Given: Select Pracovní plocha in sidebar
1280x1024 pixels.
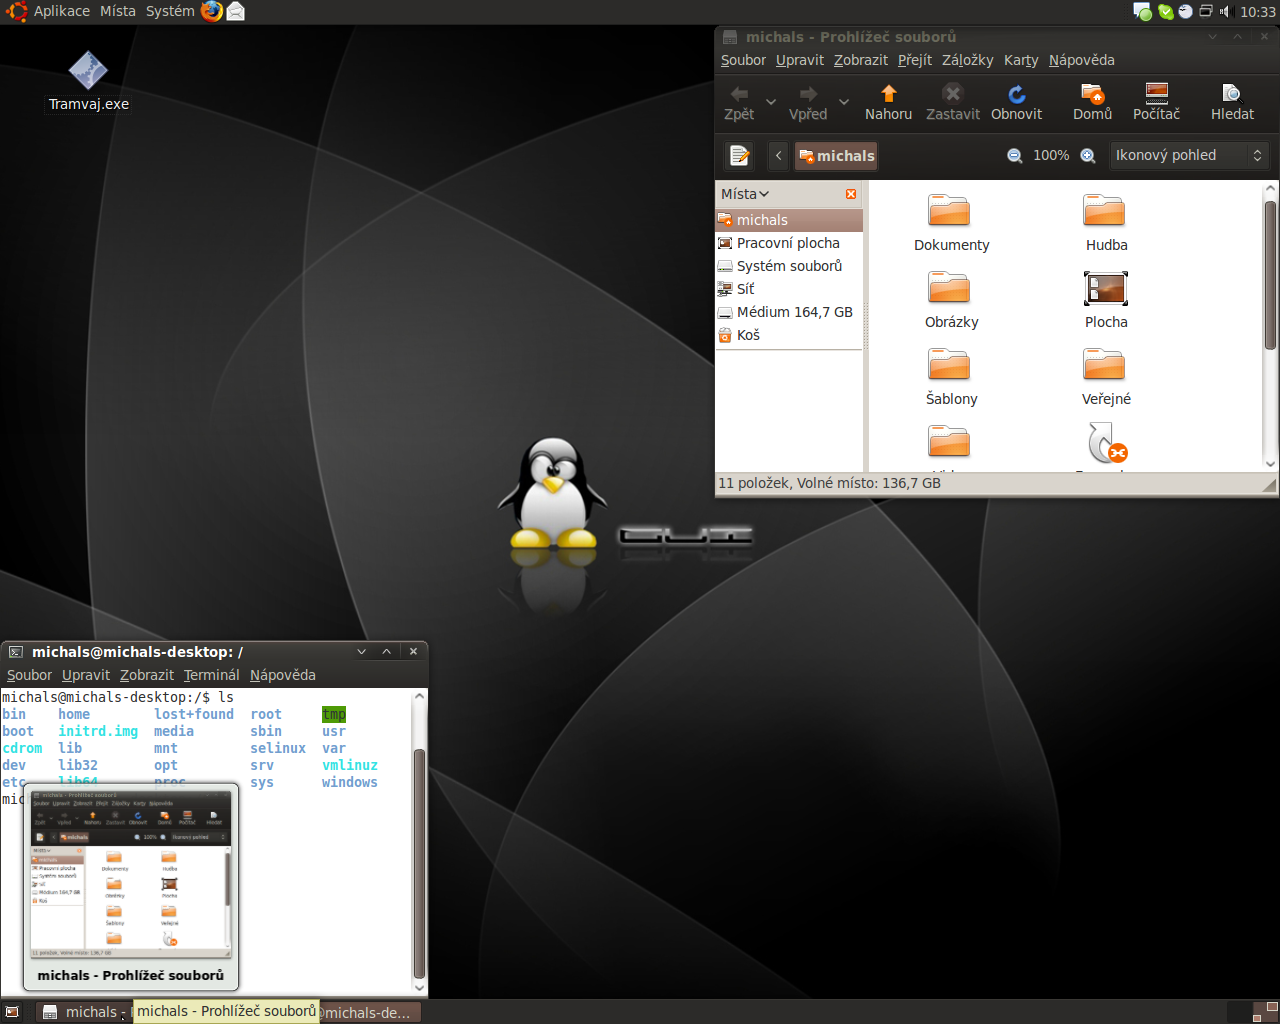Looking at the screenshot, I should click(x=789, y=243).
